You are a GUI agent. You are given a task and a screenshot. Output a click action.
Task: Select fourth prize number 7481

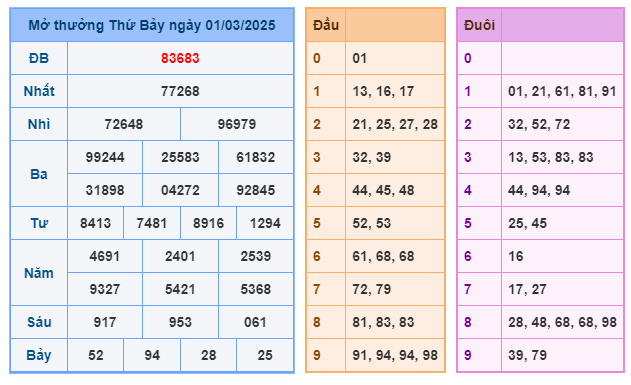tap(152, 223)
